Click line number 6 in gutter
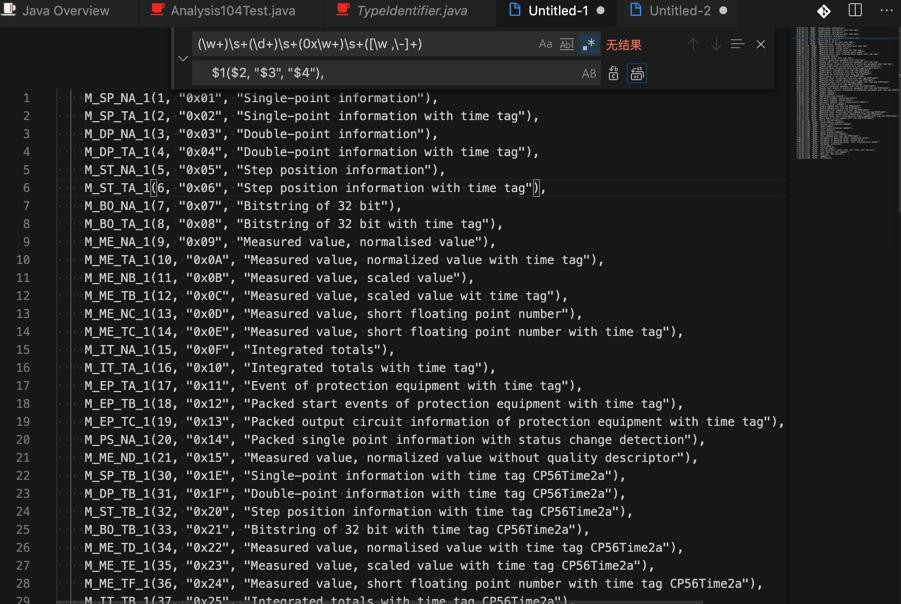This screenshot has width=901, height=604. coord(26,188)
